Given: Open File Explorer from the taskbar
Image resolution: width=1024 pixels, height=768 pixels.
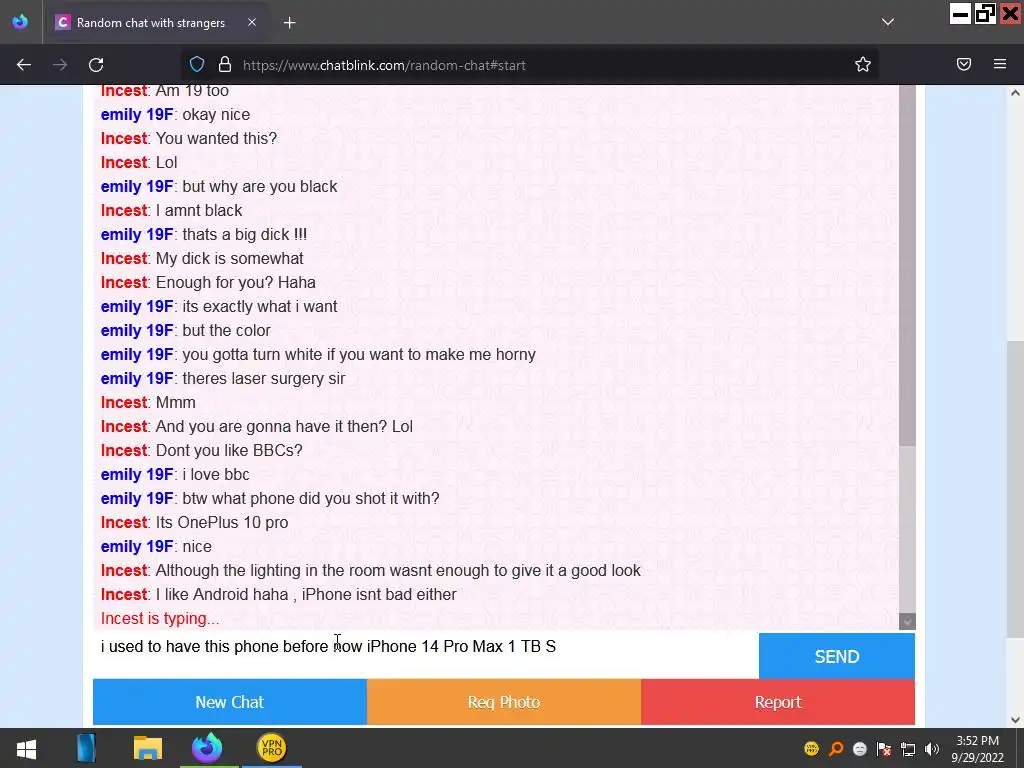Looking at the screenshot, I should (148, 748).
